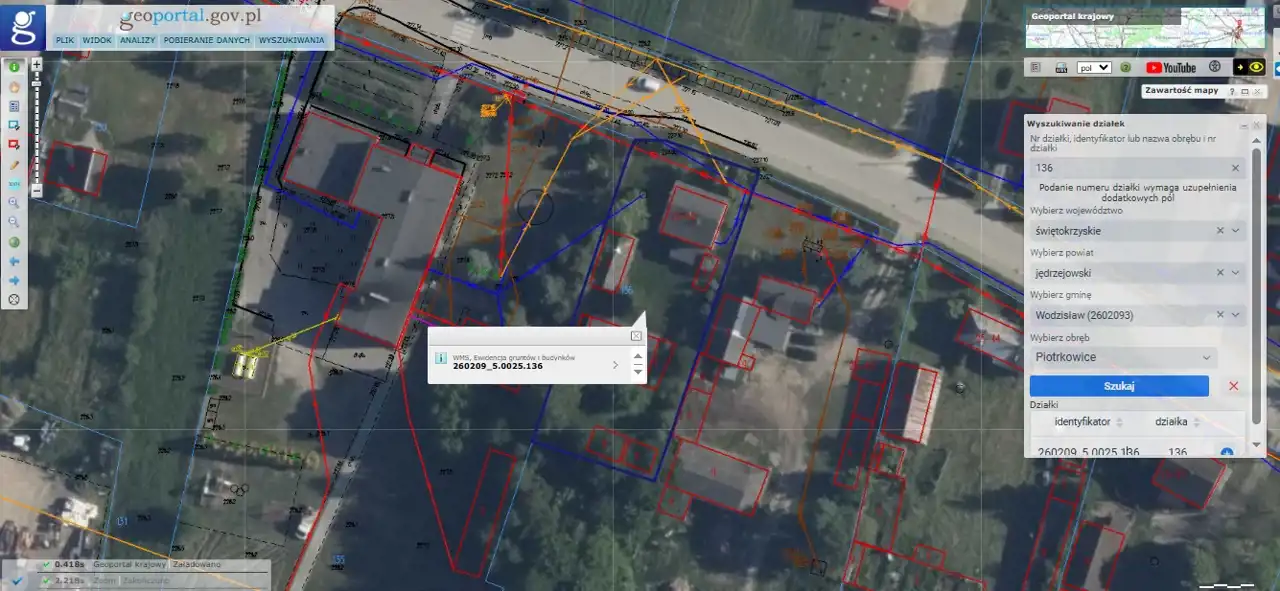Viewport: 1280px width, 591px height.
Task: Expand the Wybierz powiat dropdown
Action: (1236, 273)
